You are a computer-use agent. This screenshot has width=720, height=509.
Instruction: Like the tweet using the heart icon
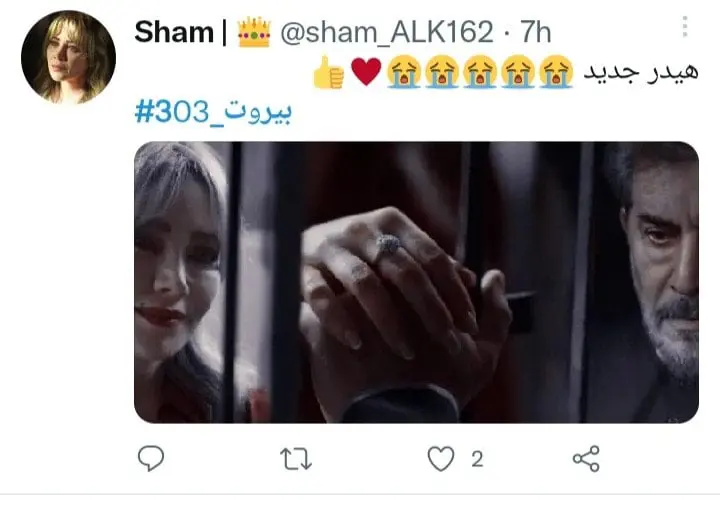click(441, 458)
